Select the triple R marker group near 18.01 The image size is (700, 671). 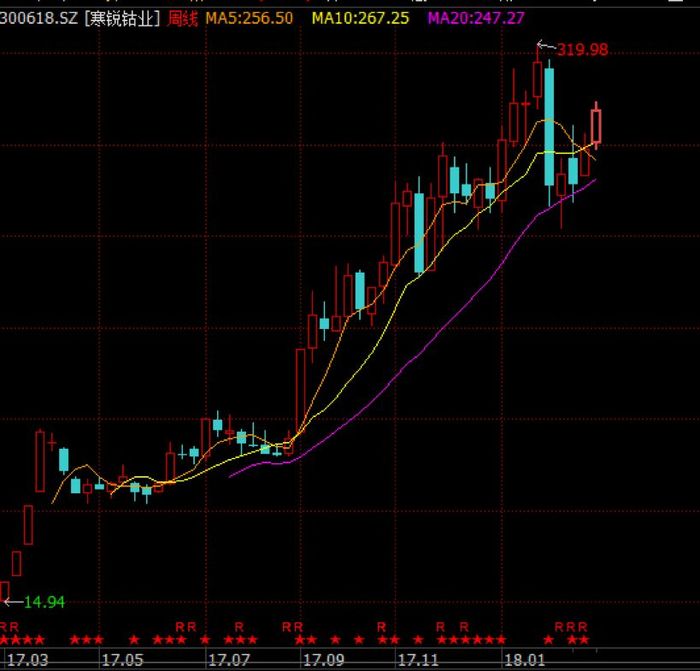point(571,627)
